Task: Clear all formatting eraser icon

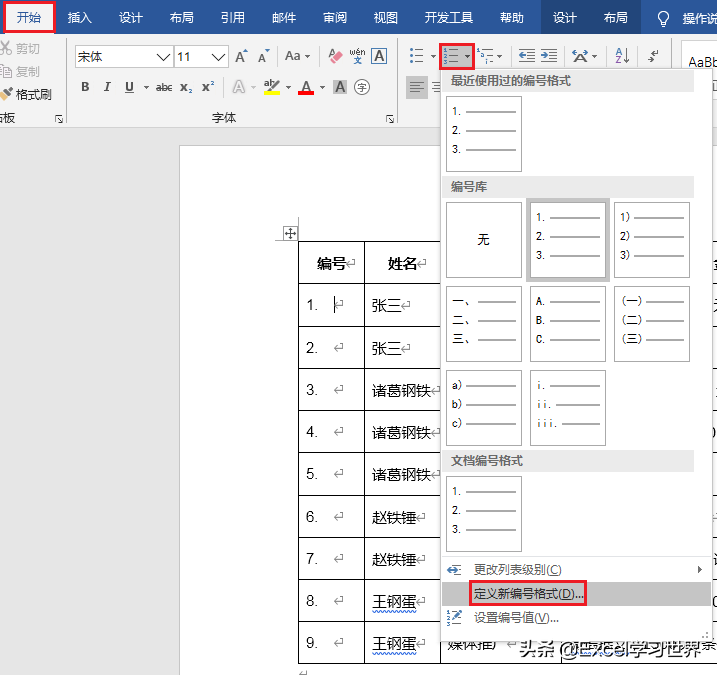Action: click(x=335, y=56)
